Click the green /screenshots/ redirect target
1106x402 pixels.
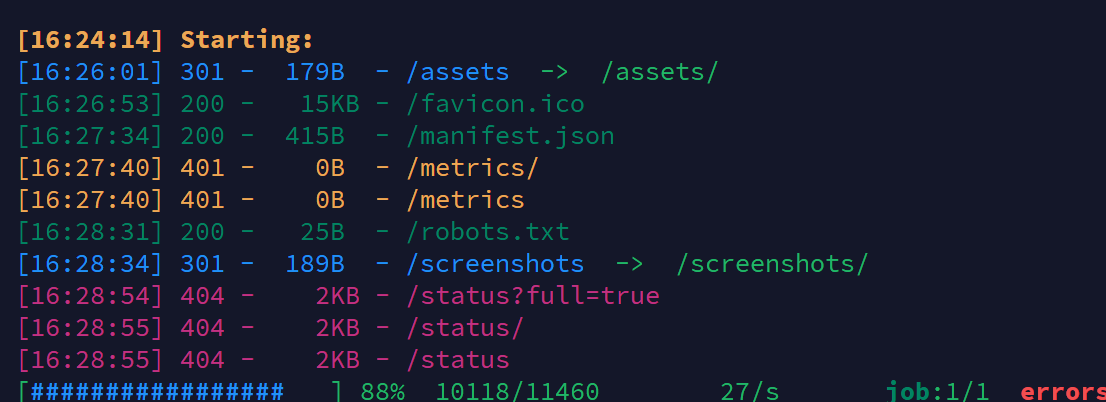point(772,264)
